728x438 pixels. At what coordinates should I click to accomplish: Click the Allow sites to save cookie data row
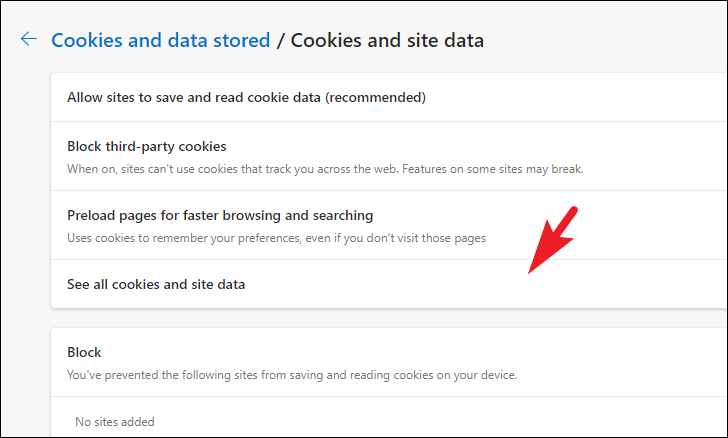point(389,97)
